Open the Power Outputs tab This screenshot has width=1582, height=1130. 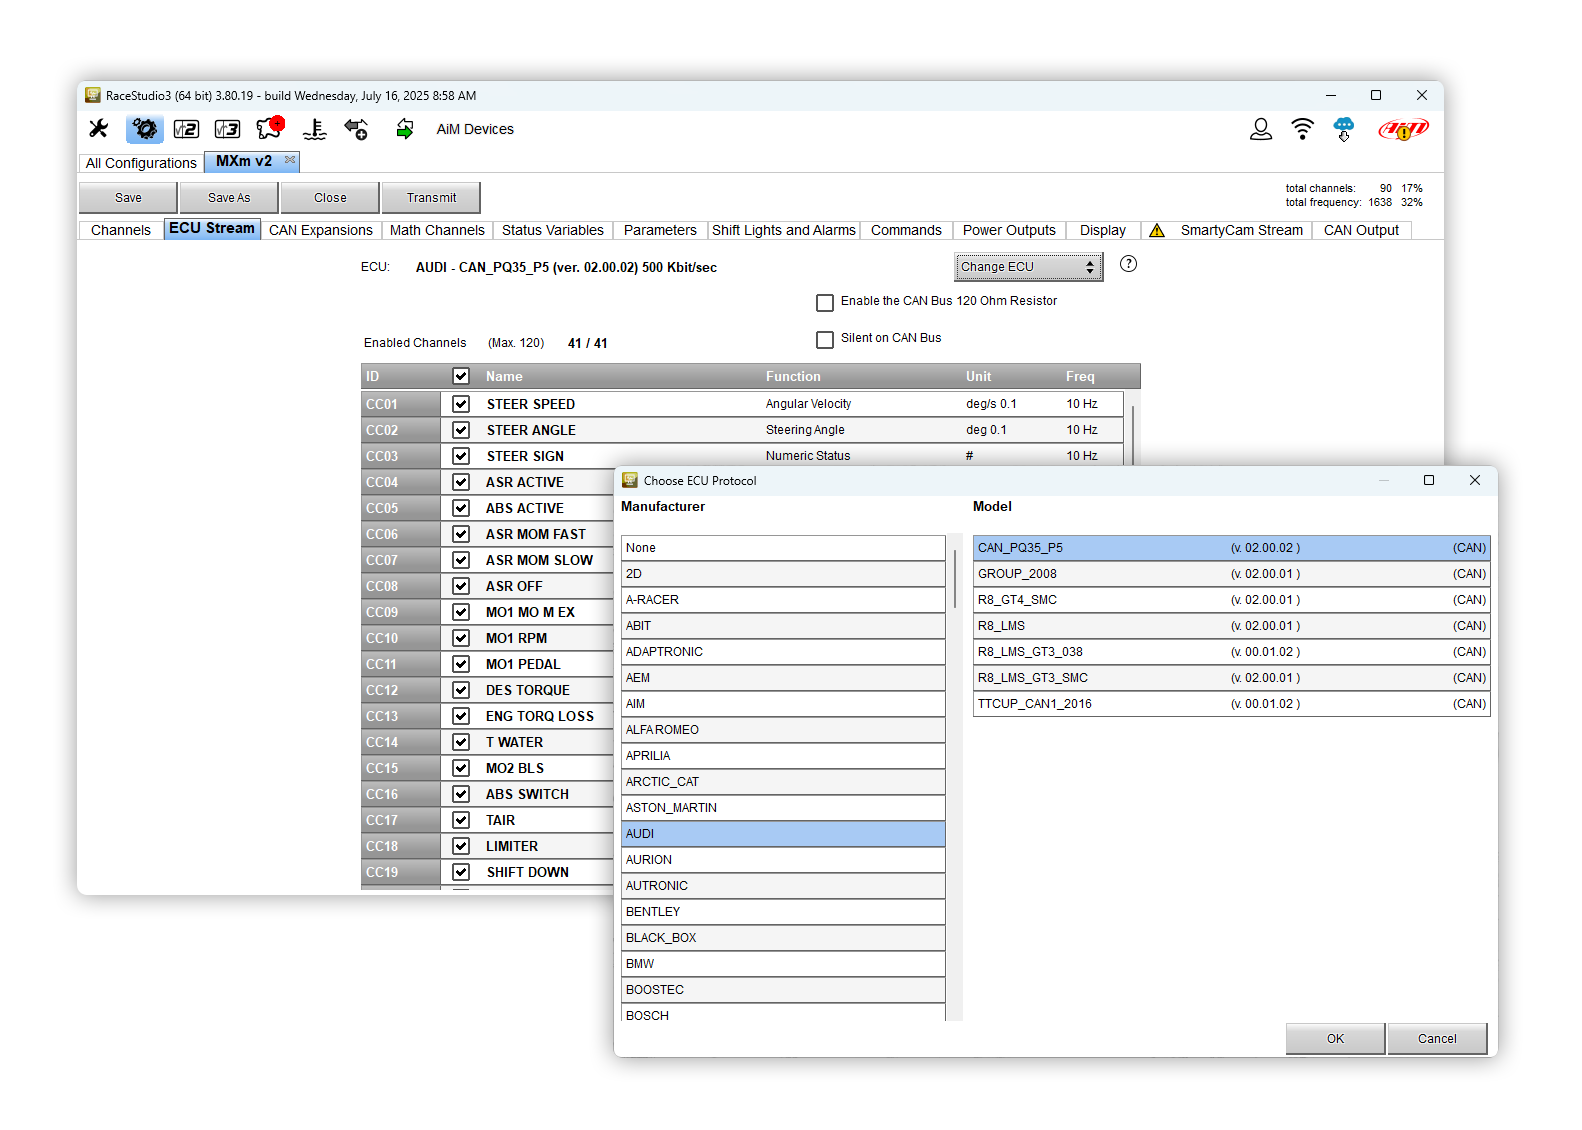tap(1009, 230)
